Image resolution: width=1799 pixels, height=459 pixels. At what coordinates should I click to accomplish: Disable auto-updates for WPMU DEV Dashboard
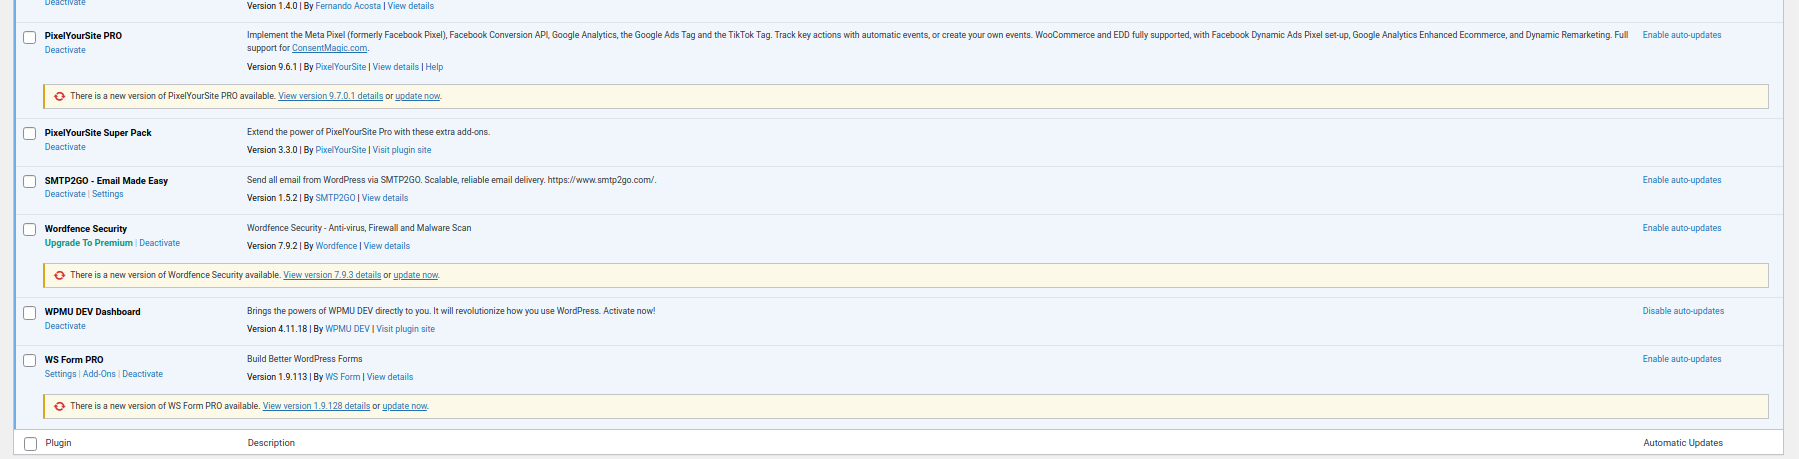coord(1683,311)
